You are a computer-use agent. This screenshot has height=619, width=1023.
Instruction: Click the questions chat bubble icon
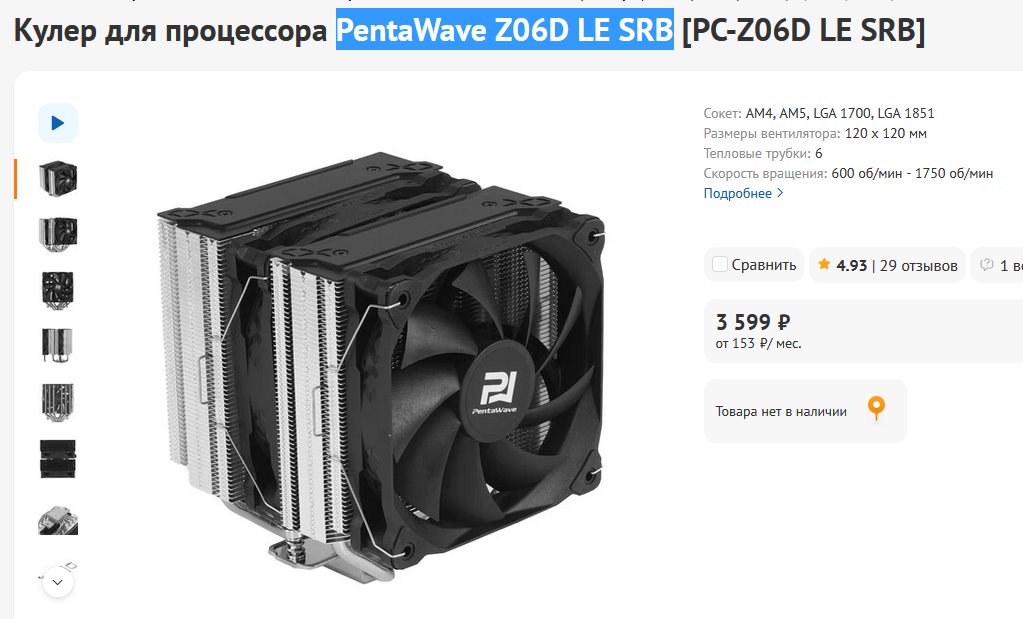tap(986, 264)
